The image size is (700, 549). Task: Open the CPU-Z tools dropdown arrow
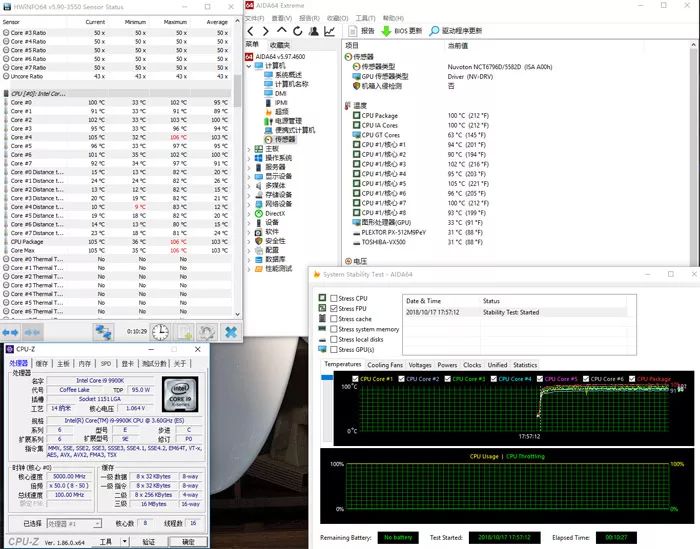click(125, 542)
